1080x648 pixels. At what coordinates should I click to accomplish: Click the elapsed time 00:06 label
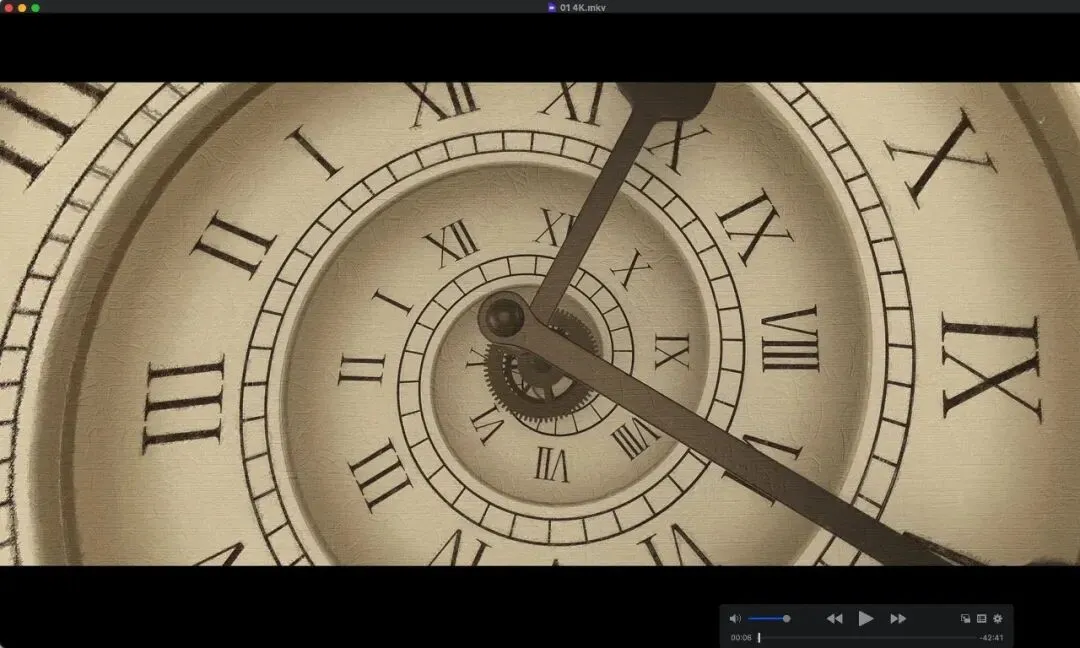click(741, 638)
